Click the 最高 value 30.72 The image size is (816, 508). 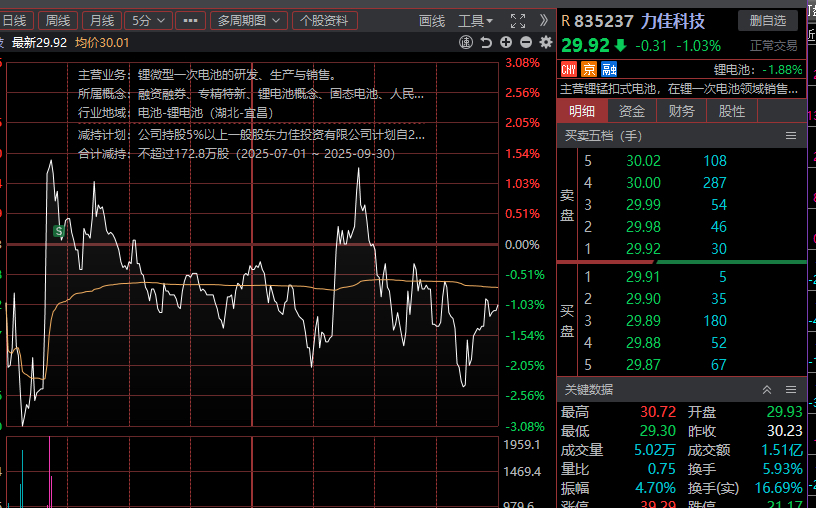coord(658,412)
